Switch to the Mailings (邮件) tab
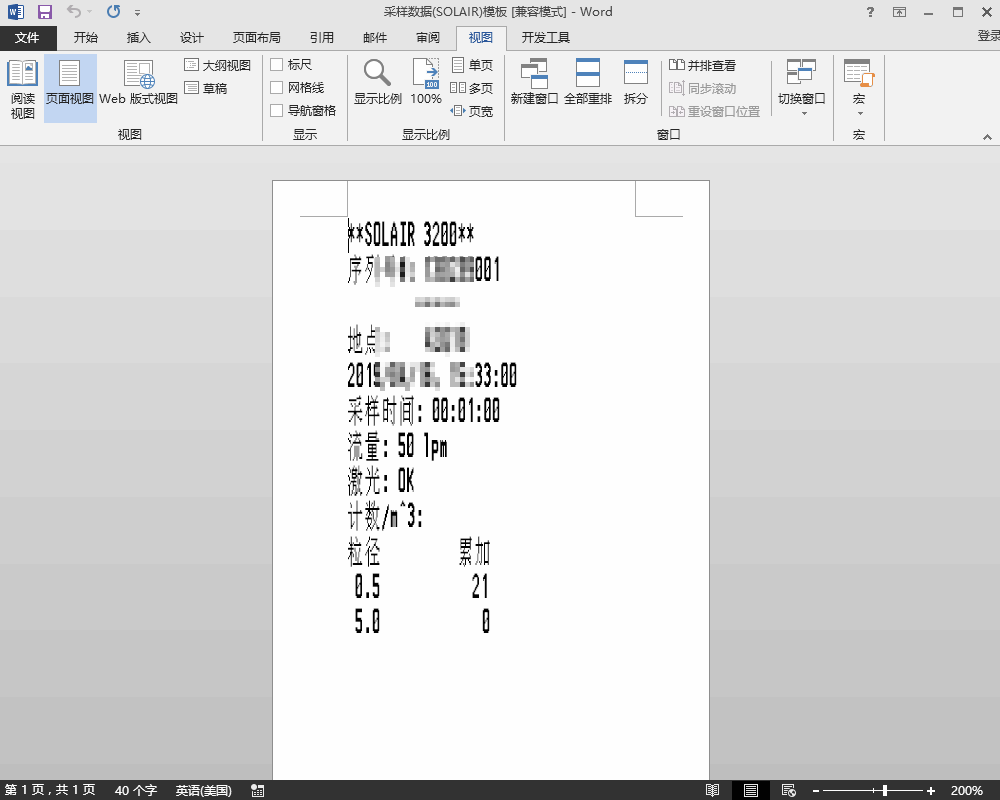 pyautogui.click(x=375, y=38)
